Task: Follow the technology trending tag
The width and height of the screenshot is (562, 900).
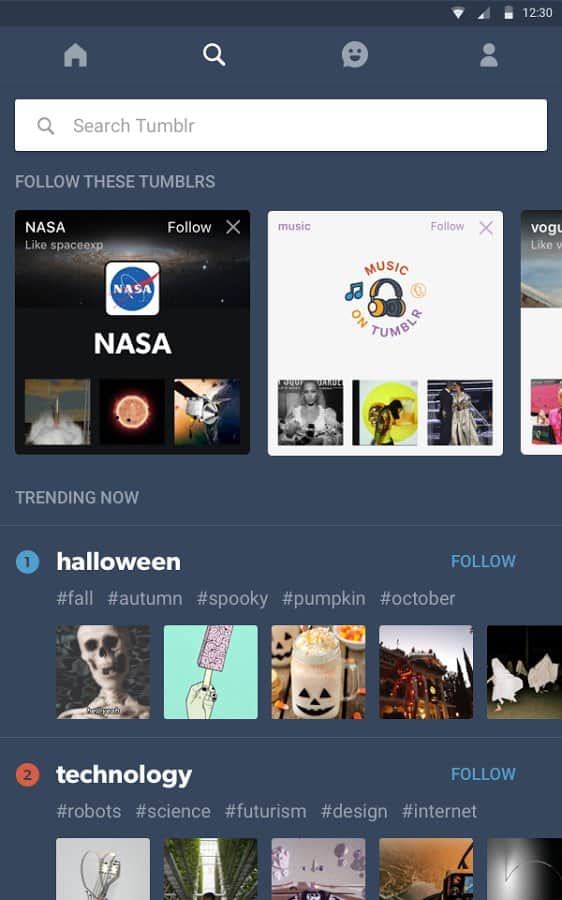Action: coord(483,774)
